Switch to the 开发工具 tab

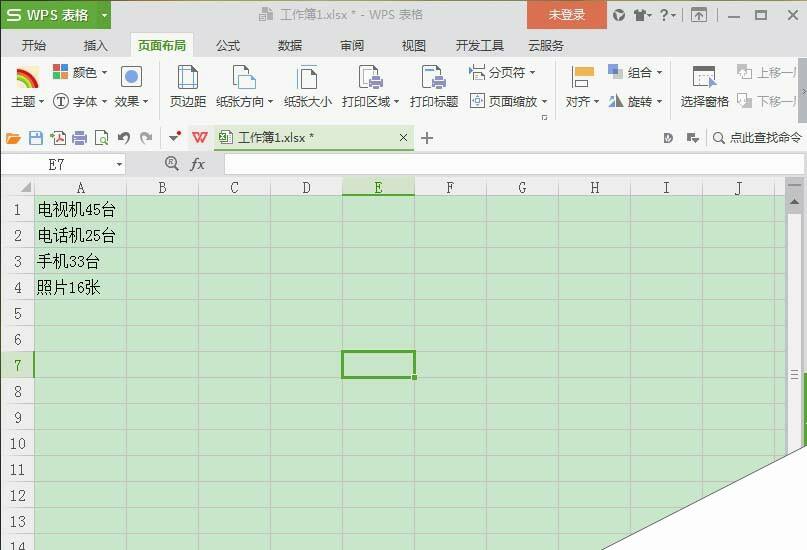tap(480, 46)
